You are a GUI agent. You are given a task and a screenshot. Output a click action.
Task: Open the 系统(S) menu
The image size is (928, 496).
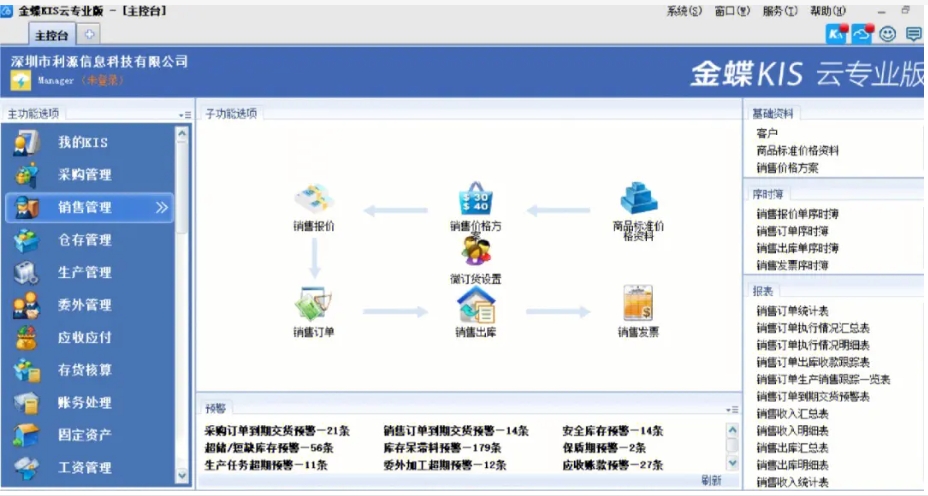tap(684, 11)
